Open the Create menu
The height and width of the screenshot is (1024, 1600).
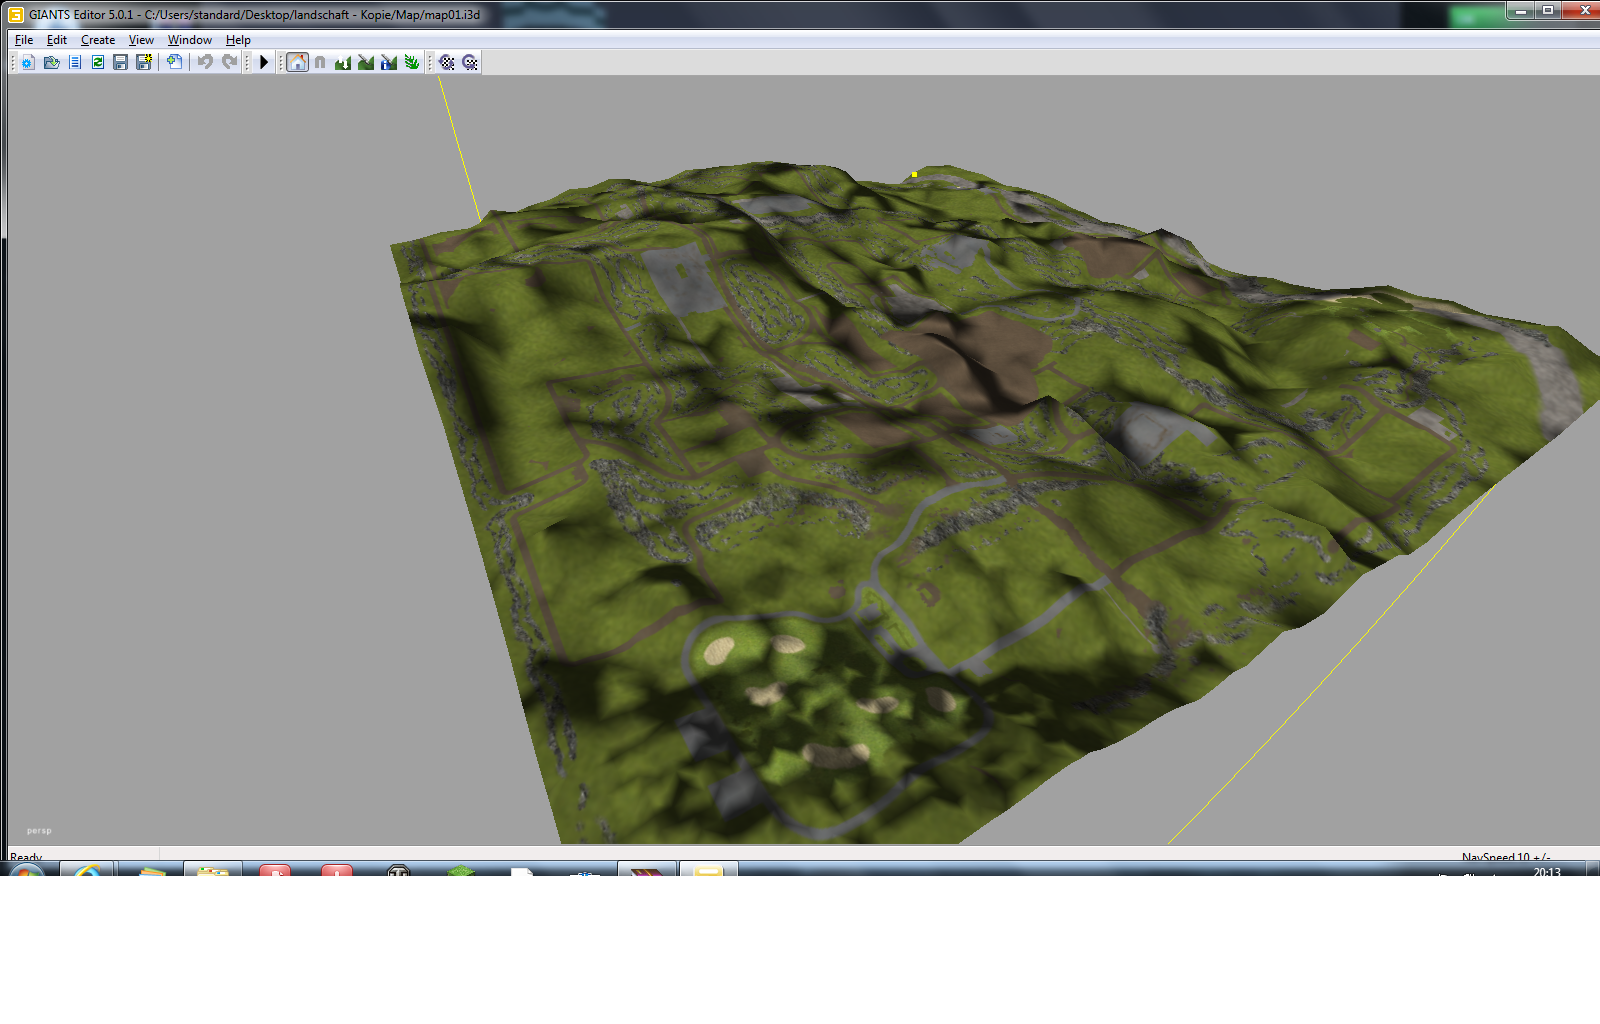pyautogui.click(x=98, y=40)
